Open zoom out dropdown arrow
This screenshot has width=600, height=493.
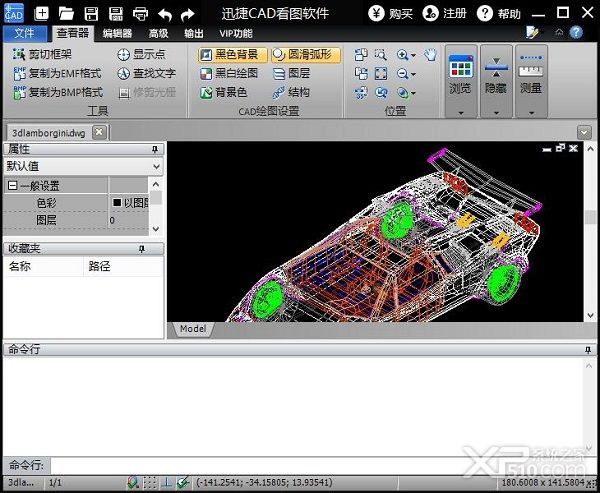[x=413, y=74]
